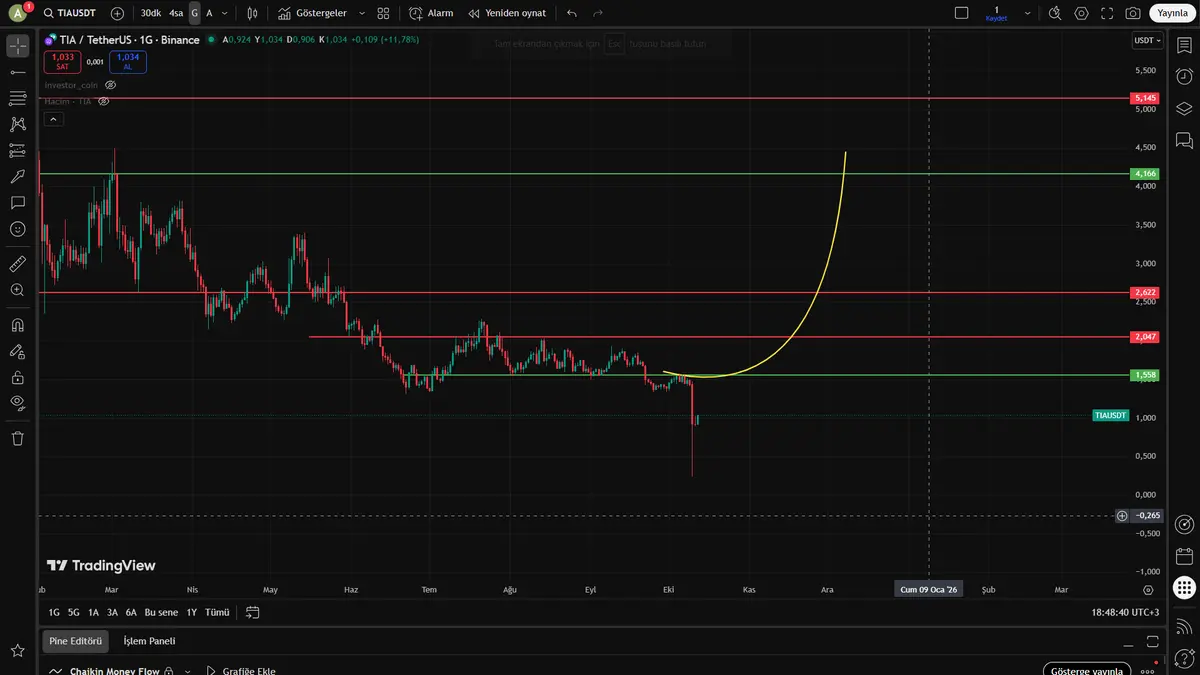
Task: Select the brush drawing tool
Action: (x=17, y=176)
